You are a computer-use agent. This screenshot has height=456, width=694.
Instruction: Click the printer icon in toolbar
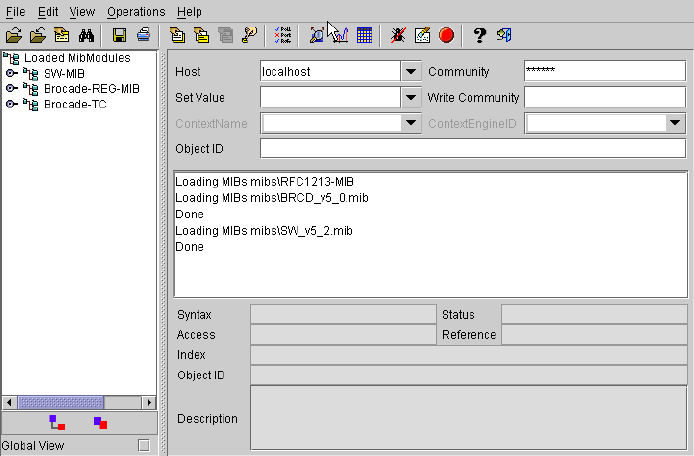click(143, 35)
